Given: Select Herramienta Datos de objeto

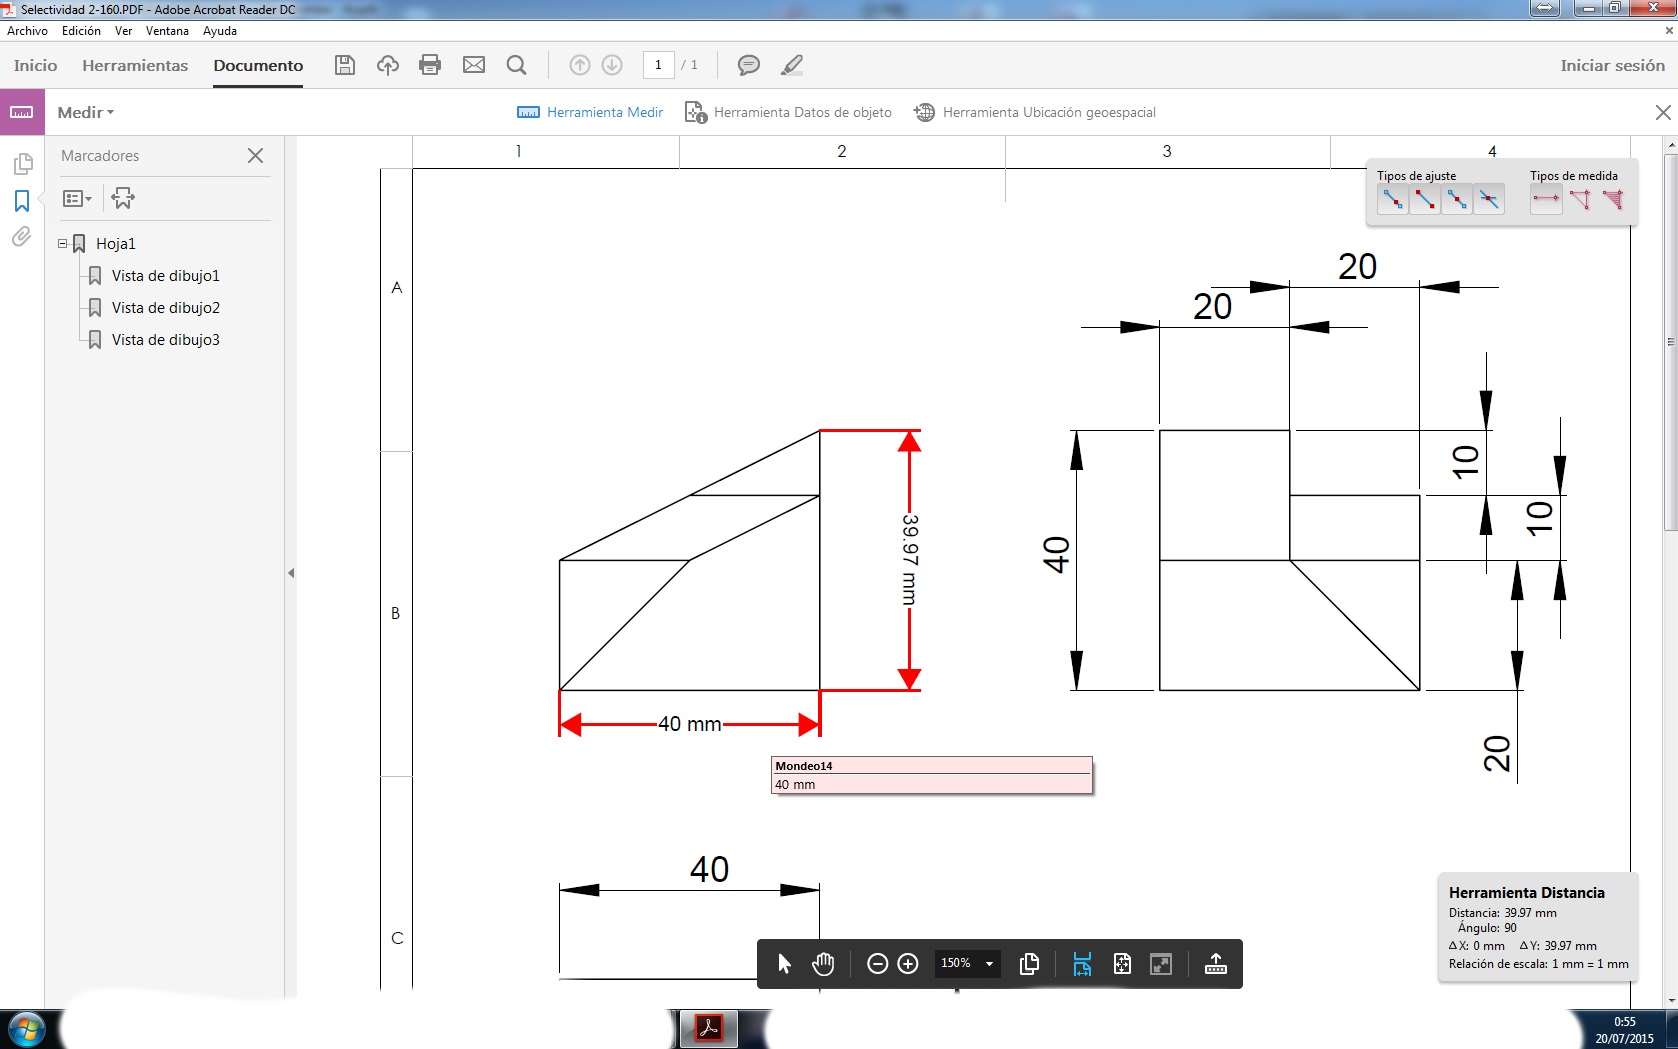Looking at the screenshot, I should coord(788,112).
